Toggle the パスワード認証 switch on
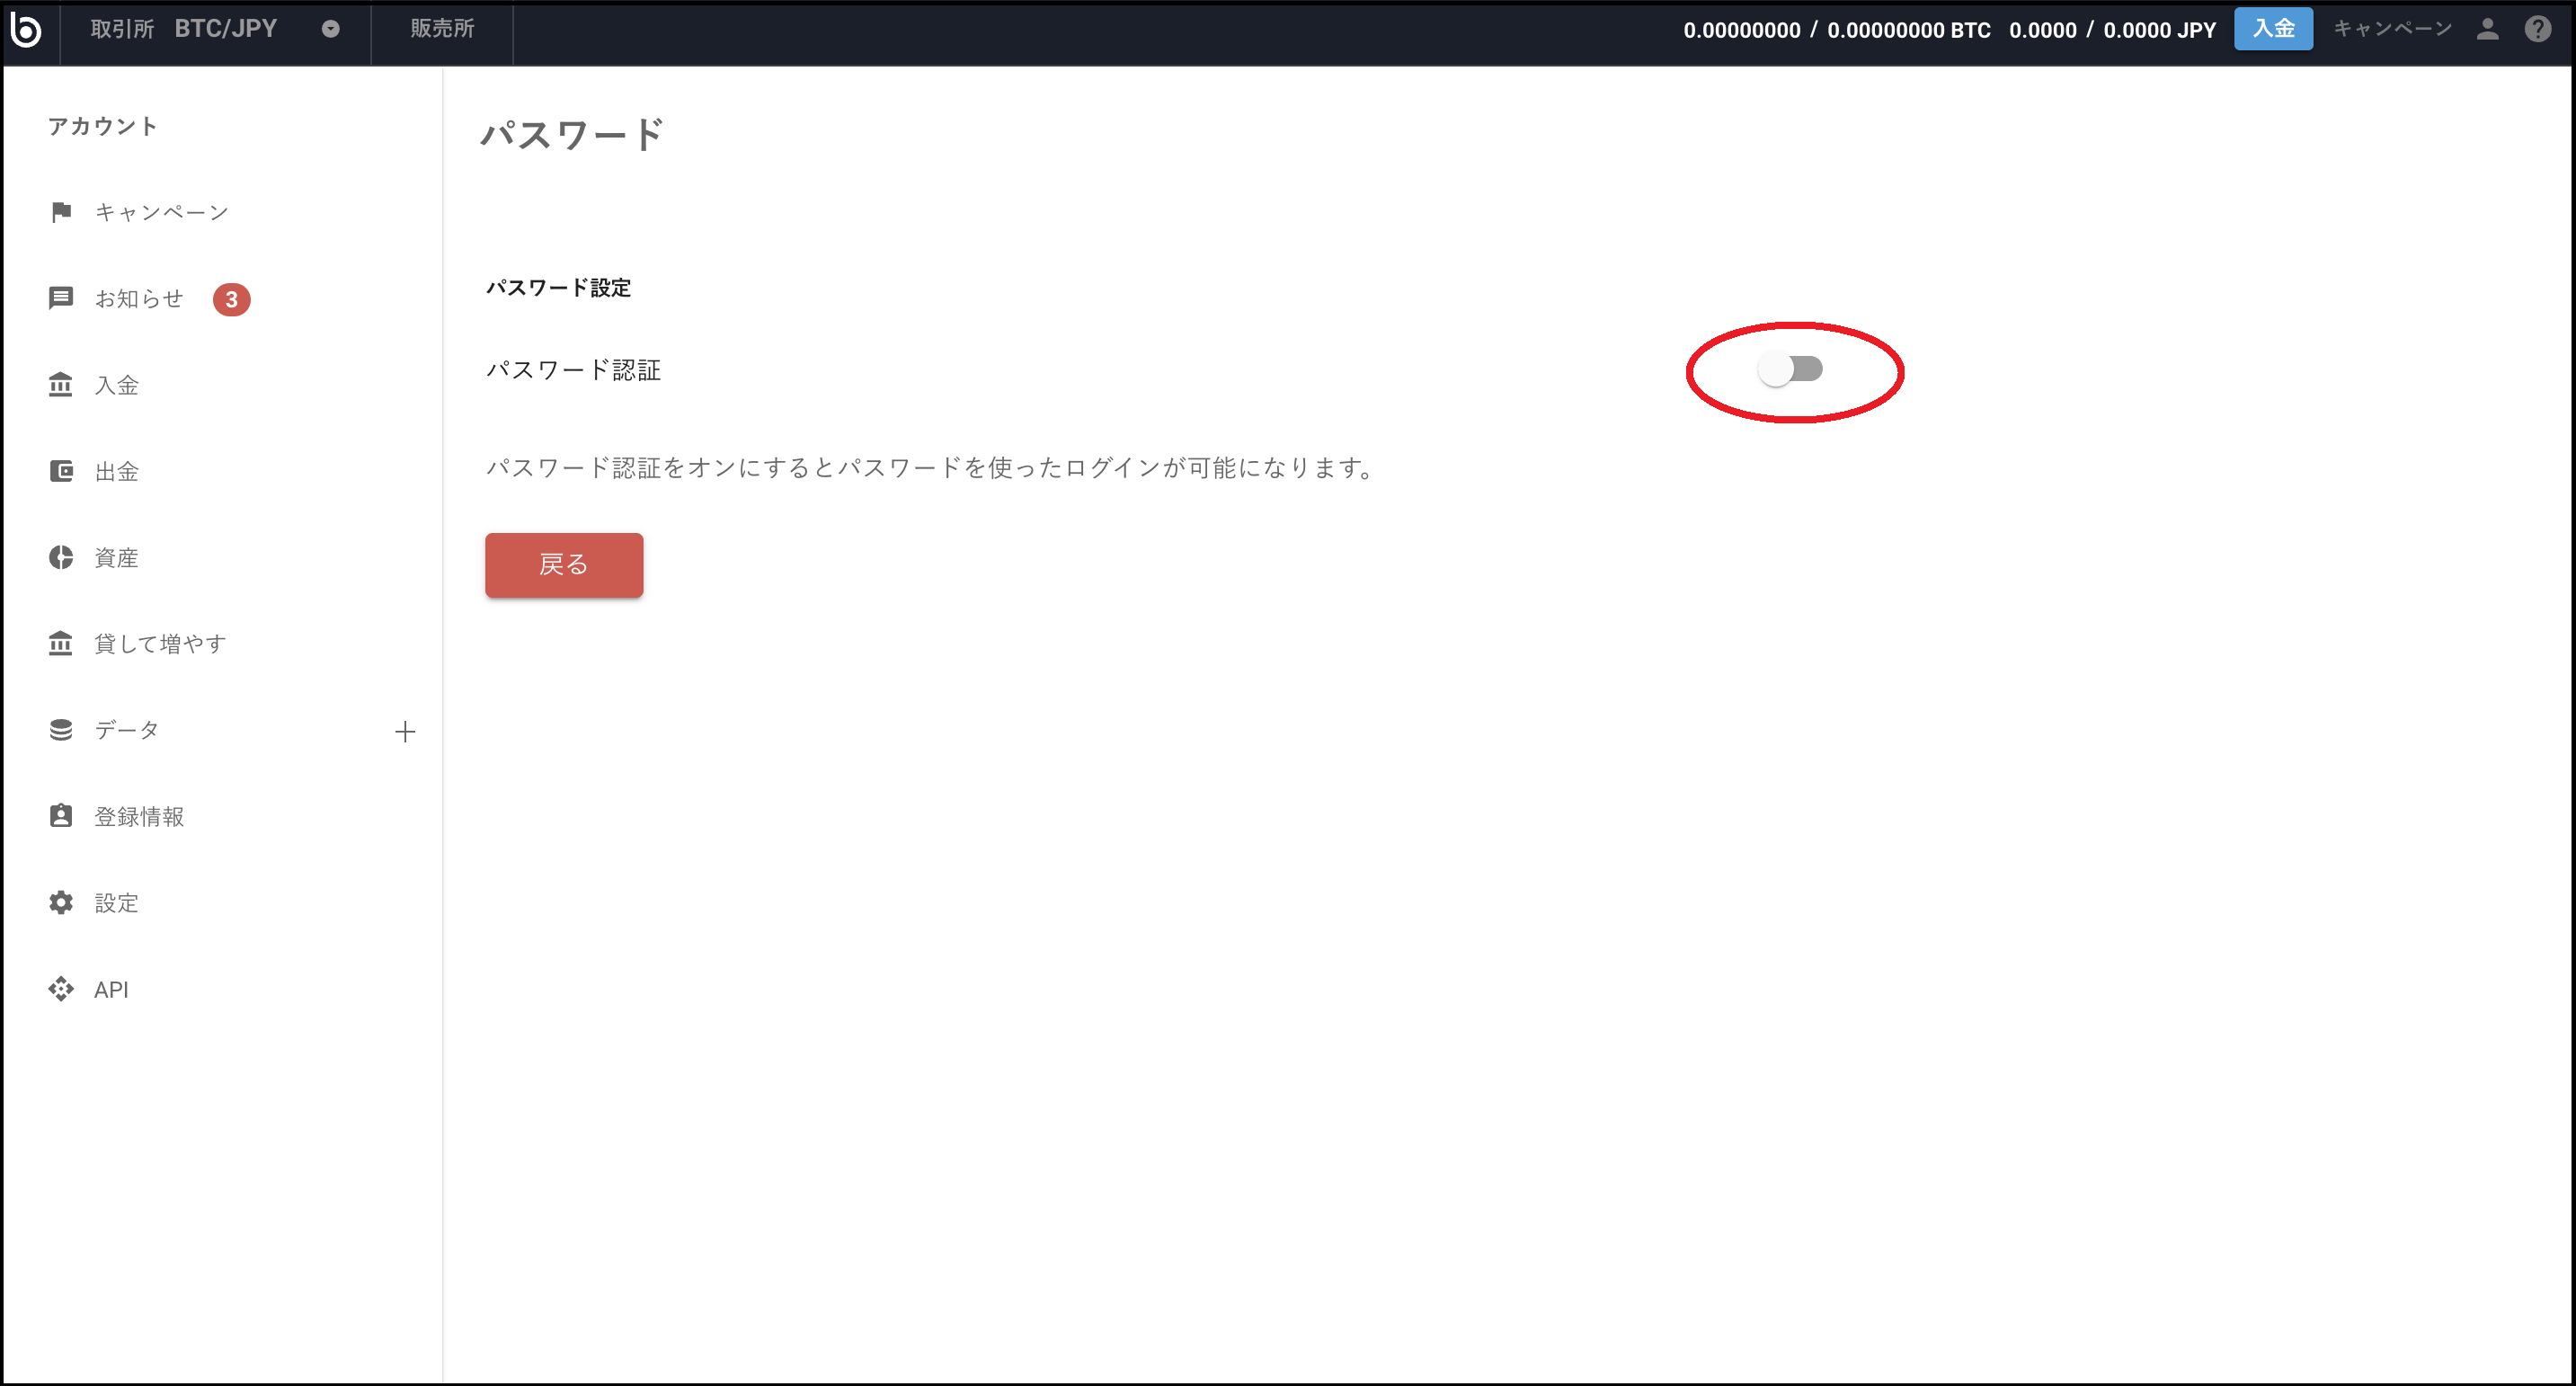2576x1386 pixels. pos(1791,370)
